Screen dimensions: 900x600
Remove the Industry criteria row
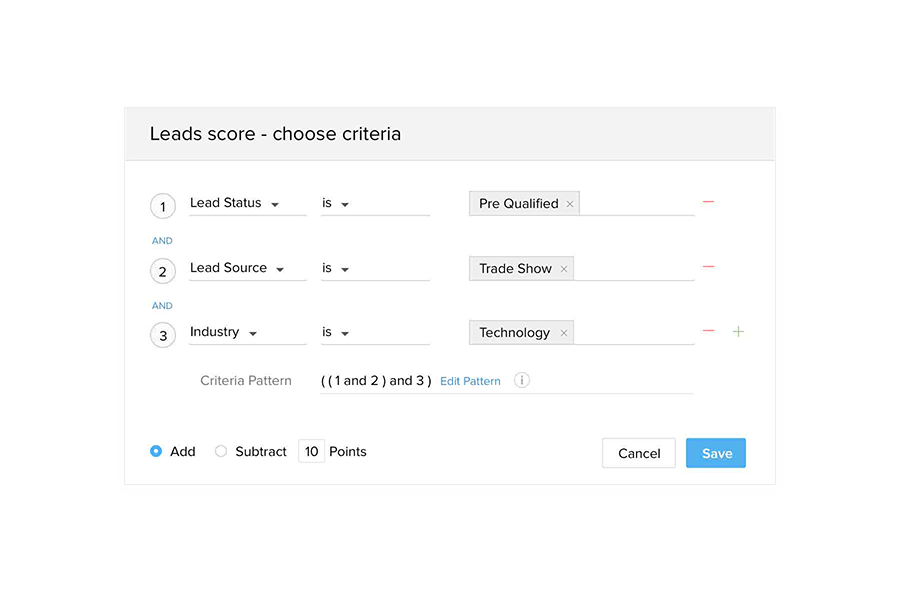point(708,331)
